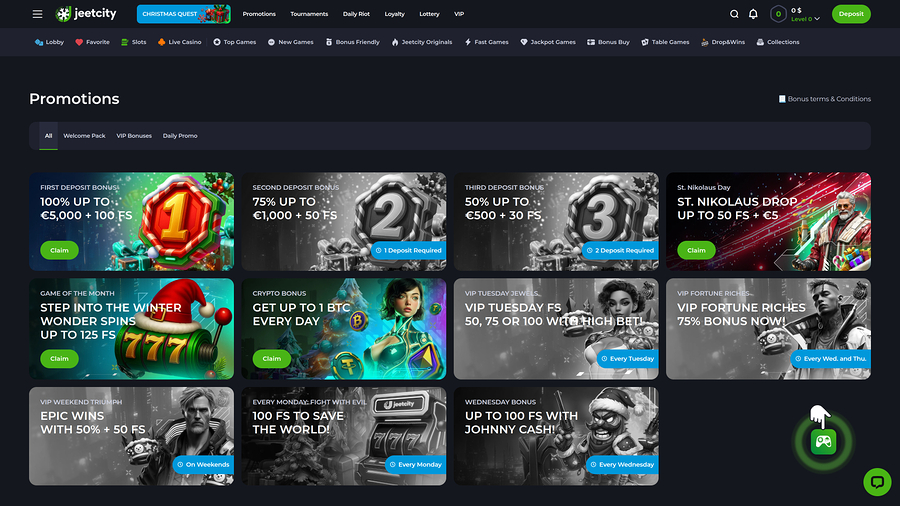Open the Second Deposit Bonus card
900x506 pixels.
(344, 221)
